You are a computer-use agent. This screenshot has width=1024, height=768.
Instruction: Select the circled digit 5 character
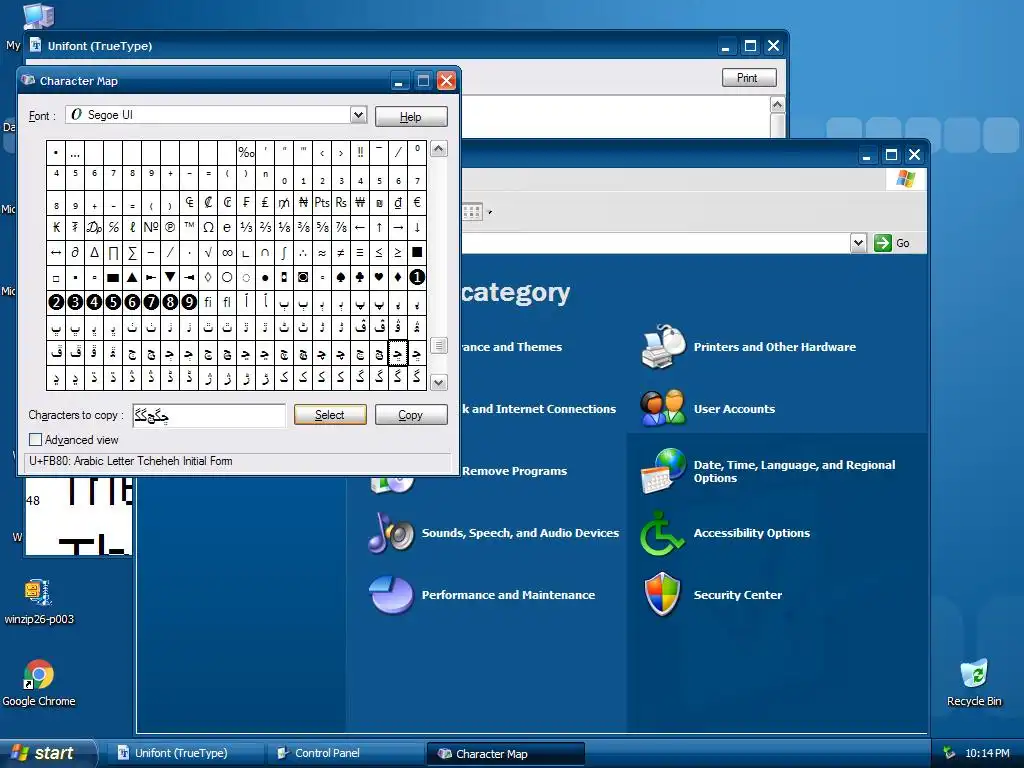pyautogui.click(x=113, y=302)
